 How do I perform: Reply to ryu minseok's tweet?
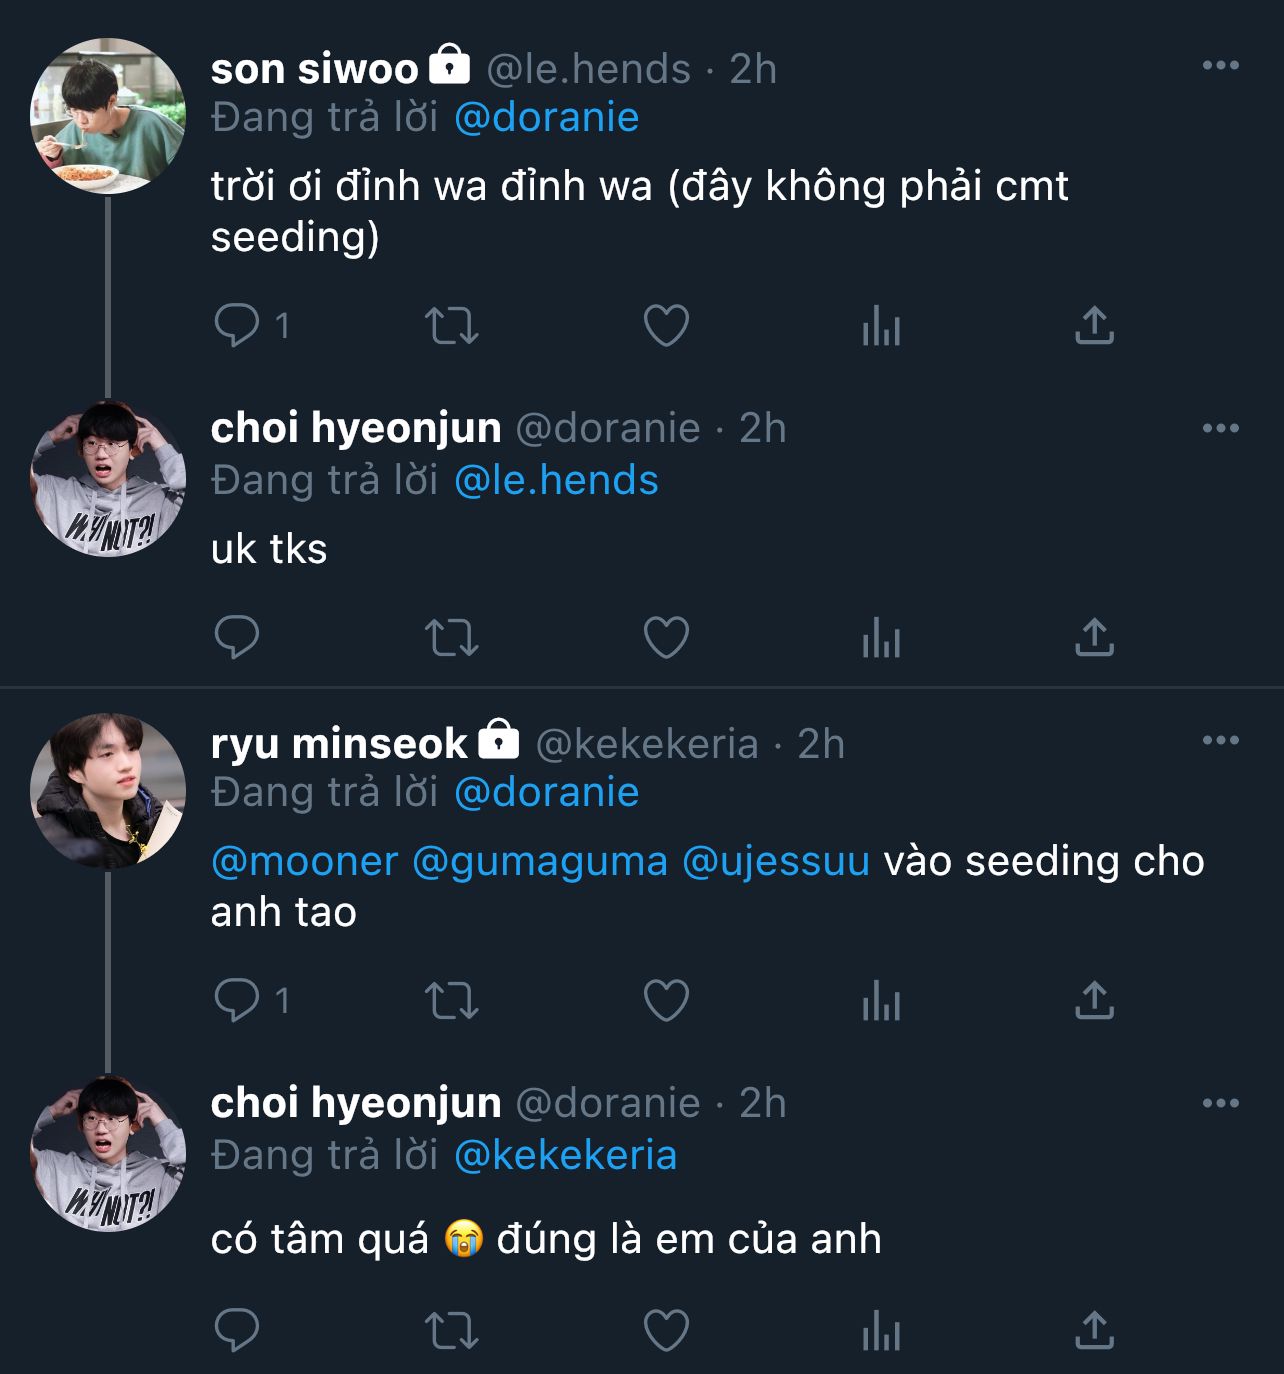(237, 1000)
